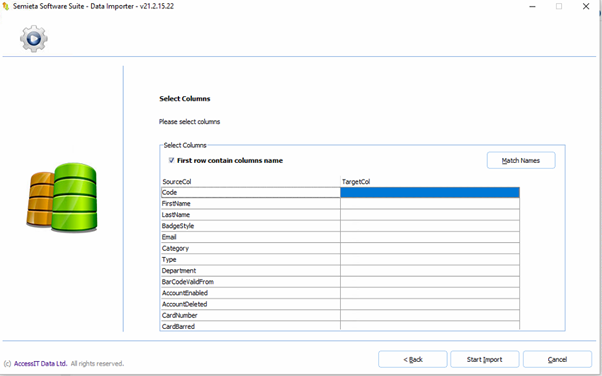Close the Data Importer window
Screen dimensions: 602x376
[586, 7]
